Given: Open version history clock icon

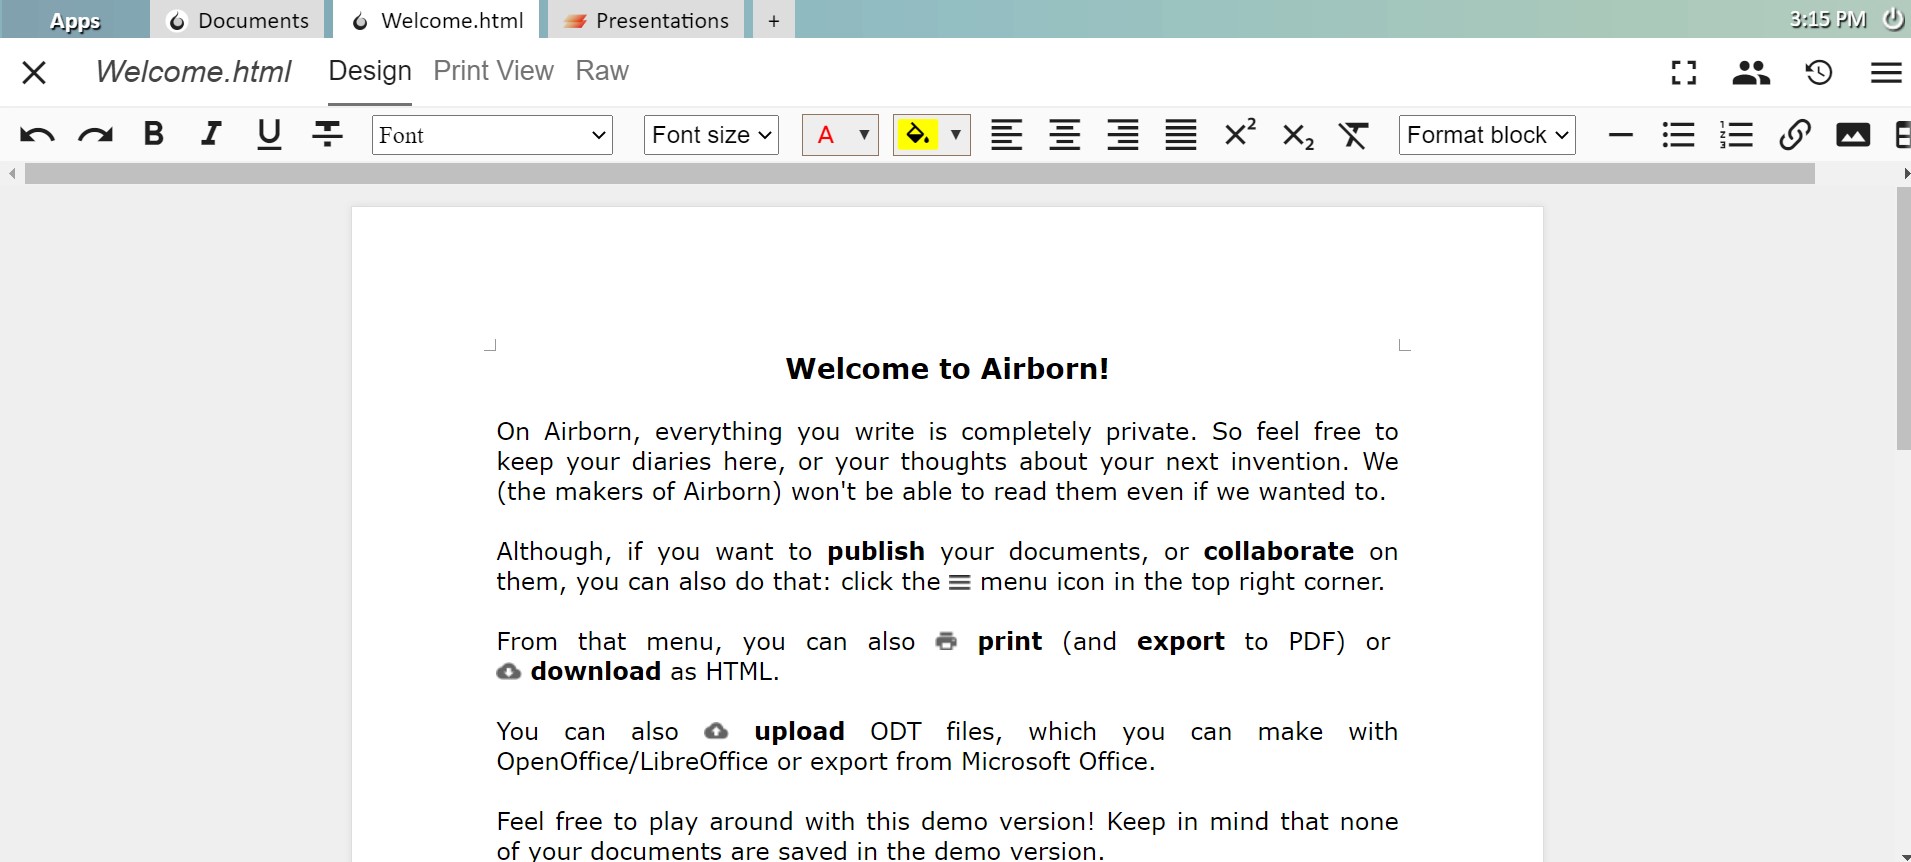Looking at the screenshot, I should click(x=1818, y=72).
